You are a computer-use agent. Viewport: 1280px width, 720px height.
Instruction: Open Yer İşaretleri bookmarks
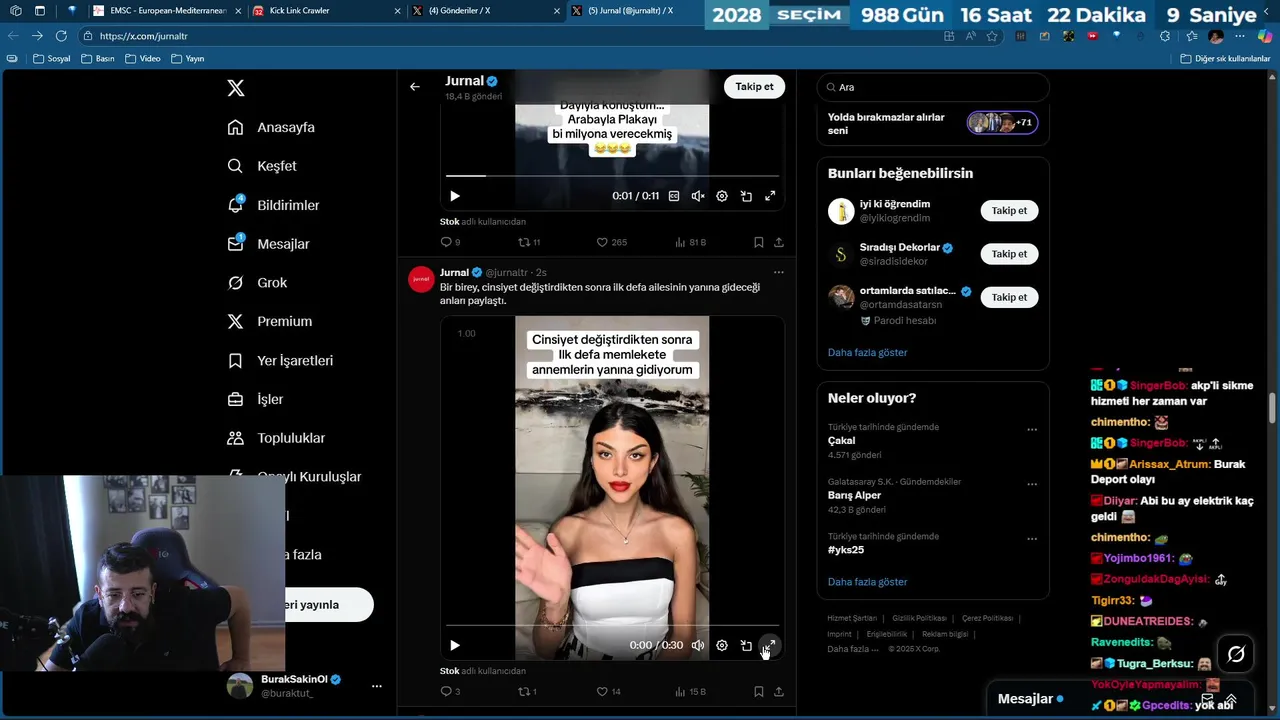tap(280, 361)
